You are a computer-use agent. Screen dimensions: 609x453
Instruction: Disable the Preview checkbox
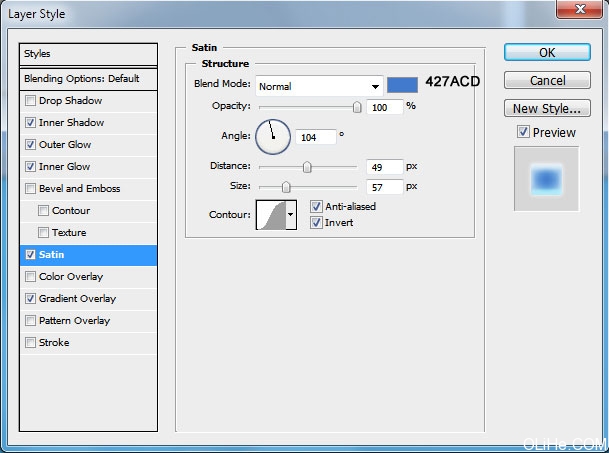click(523, 132)
